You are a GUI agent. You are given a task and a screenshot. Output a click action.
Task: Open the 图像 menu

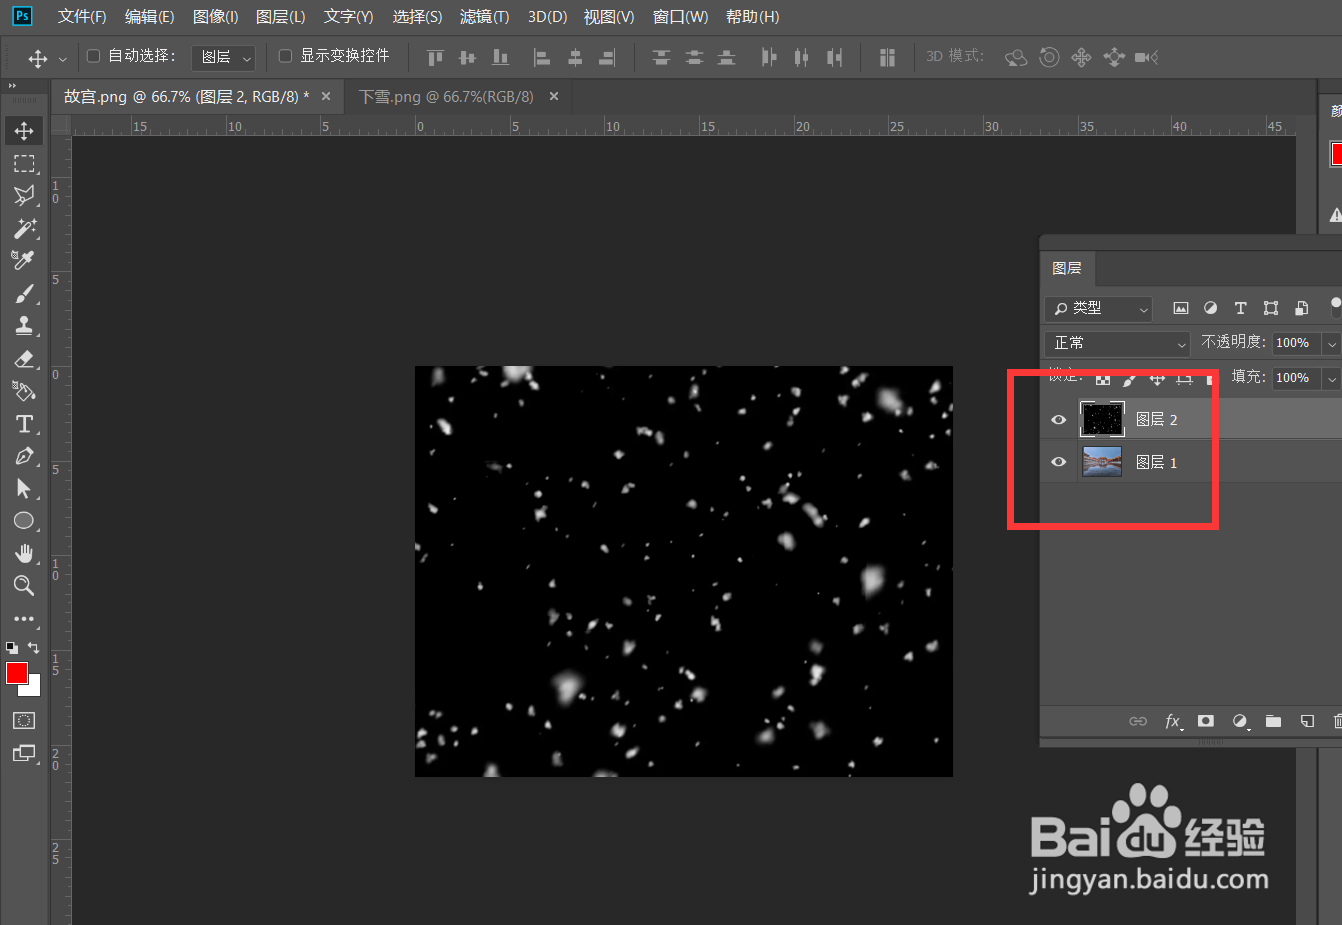[x=214, y=16]
